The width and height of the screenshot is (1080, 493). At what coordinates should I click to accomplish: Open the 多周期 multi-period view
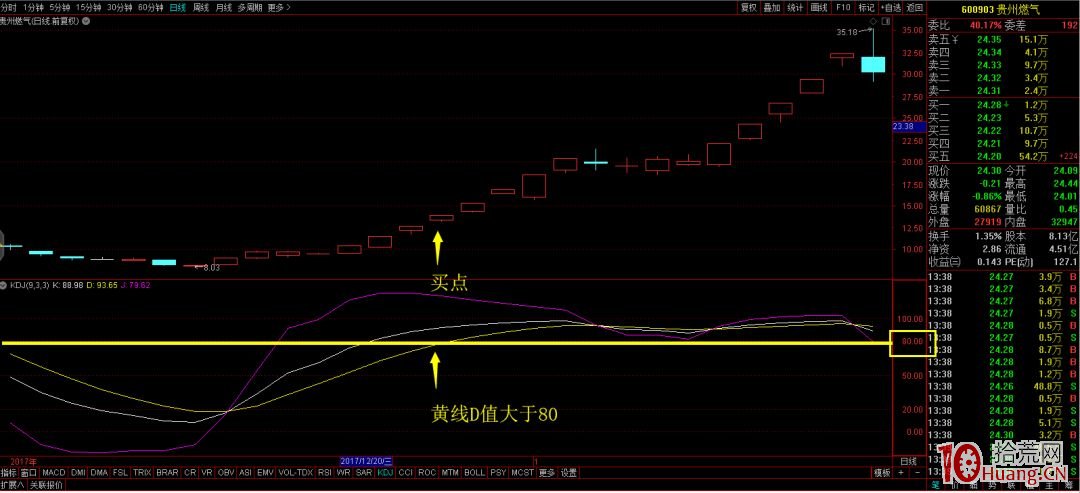249,8
